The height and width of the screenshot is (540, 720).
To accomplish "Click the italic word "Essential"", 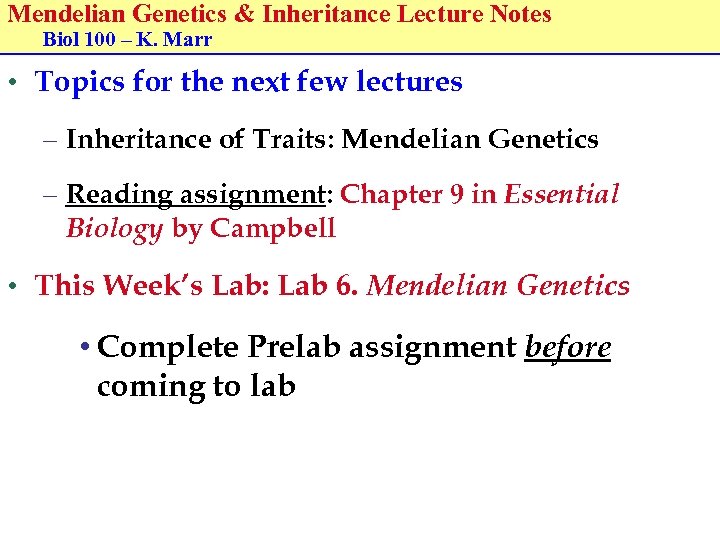I will click(x=562, y=194).
